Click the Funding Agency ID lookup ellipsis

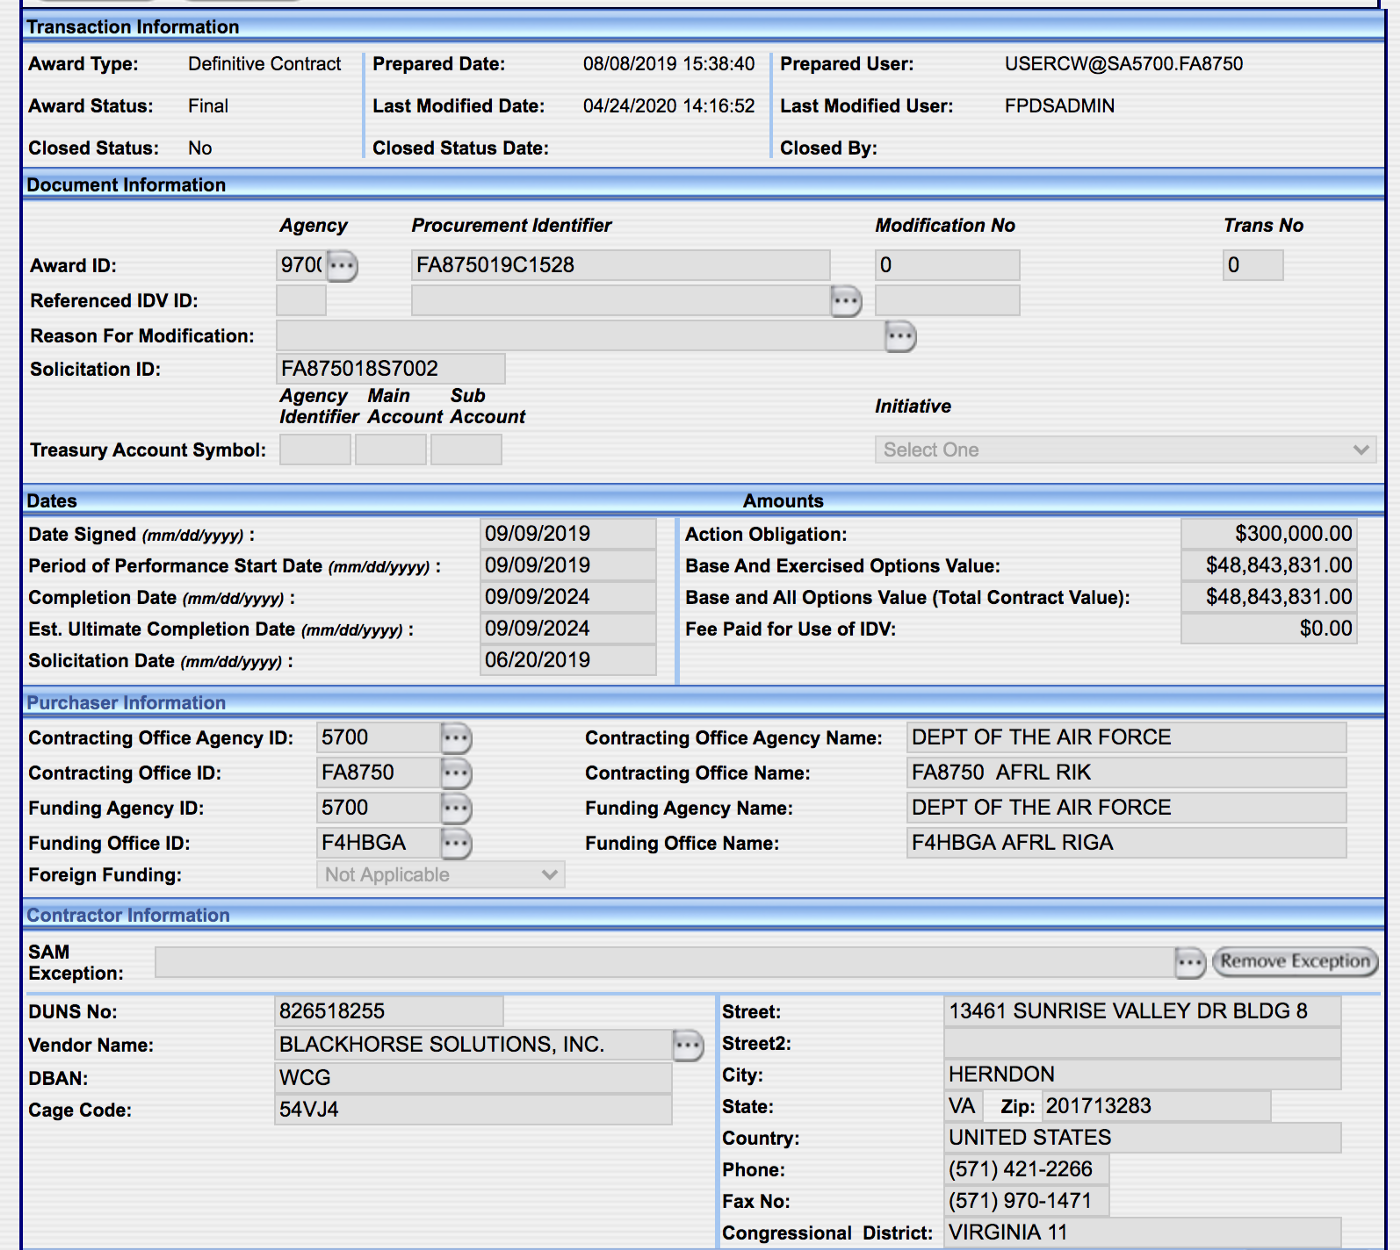point(456,809)
